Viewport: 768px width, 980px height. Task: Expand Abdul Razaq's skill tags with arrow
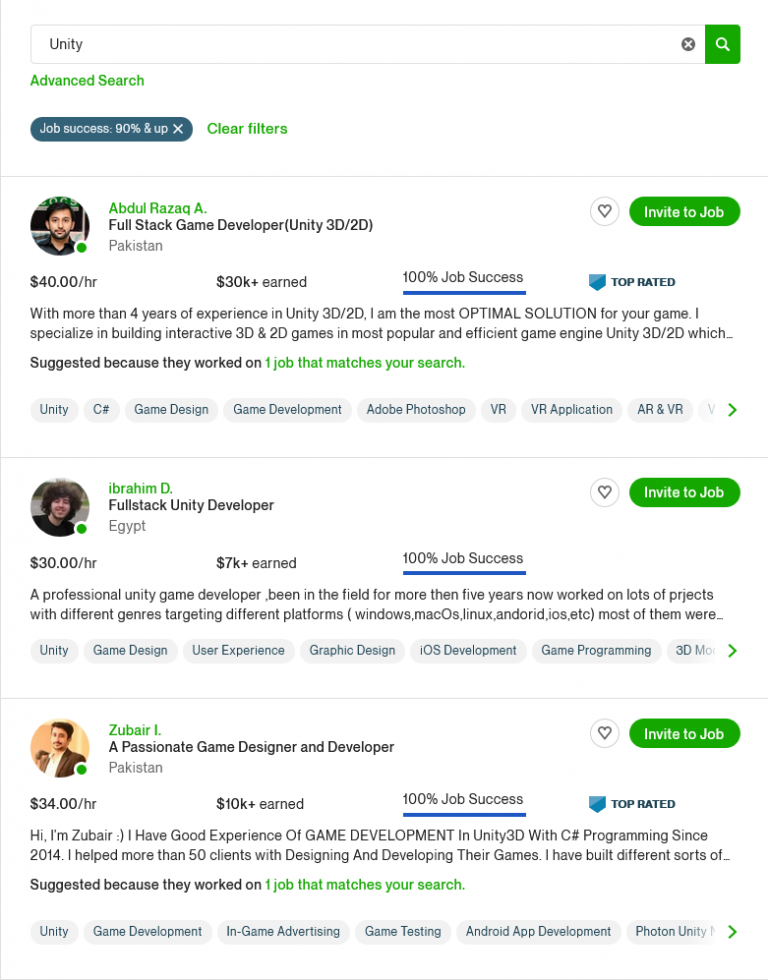[x=732, y=410]
